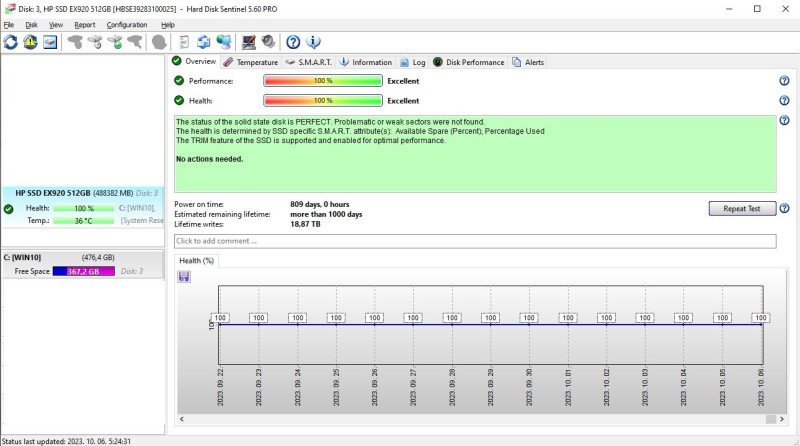
Task: Save the health chart with the floppy icon
Action: point(184,277)
